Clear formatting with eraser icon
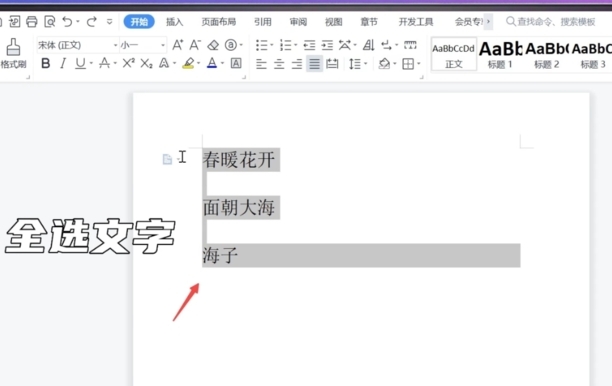 pos(213,45)
